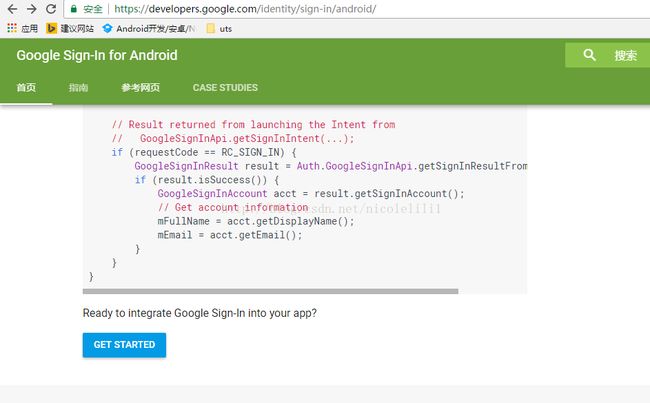650x403 pixels.
Task: Click 'if (requestCode == RC_SIGN_IN) {' line
Action: (x=204, y=152)
